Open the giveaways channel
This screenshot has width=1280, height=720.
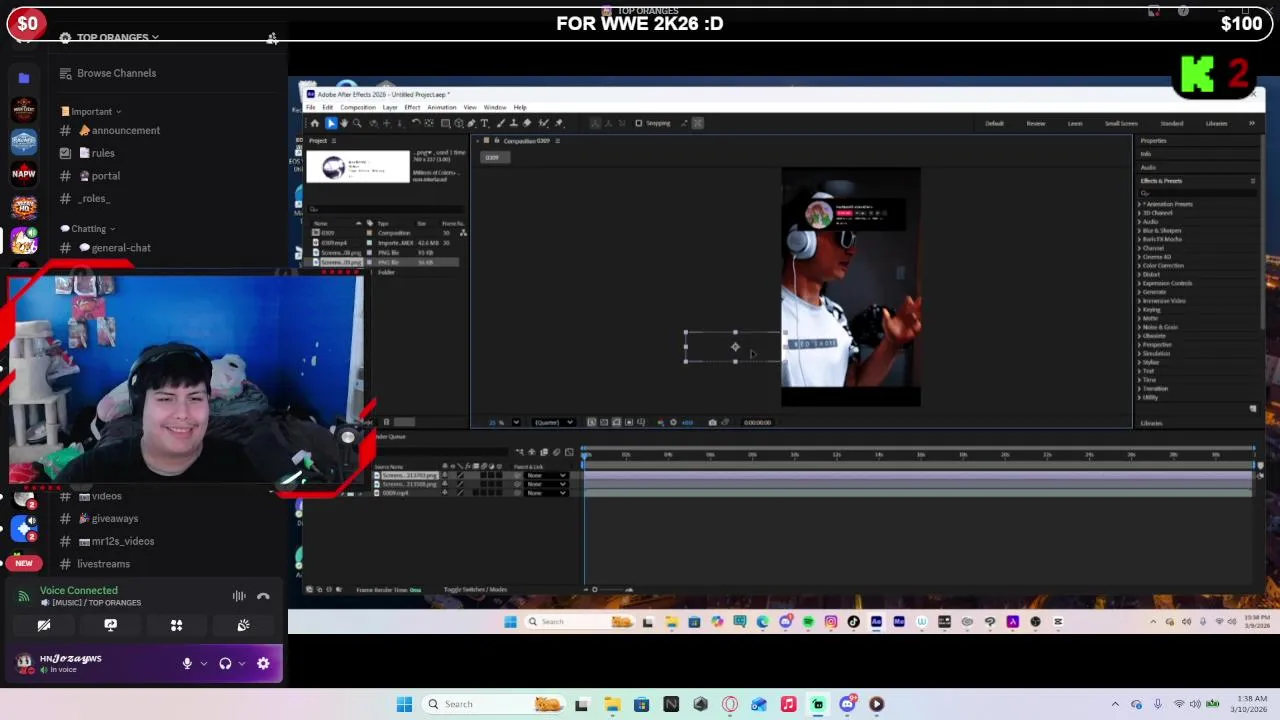pos(115,519)
